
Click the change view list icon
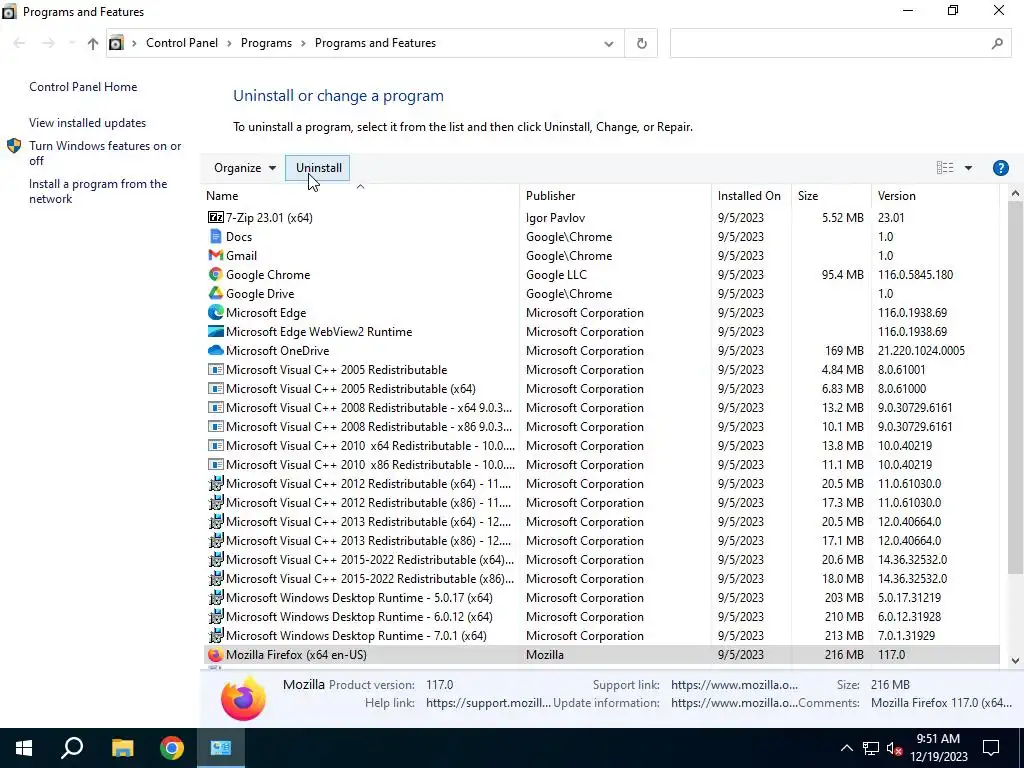coord(944,168)
